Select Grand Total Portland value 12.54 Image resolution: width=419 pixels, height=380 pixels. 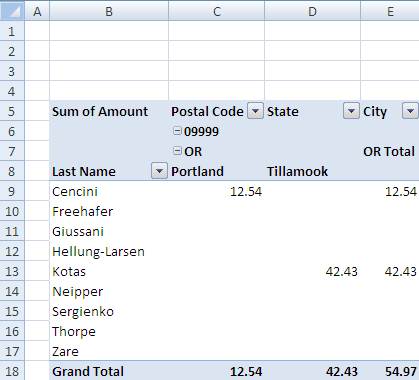point(217,371)
